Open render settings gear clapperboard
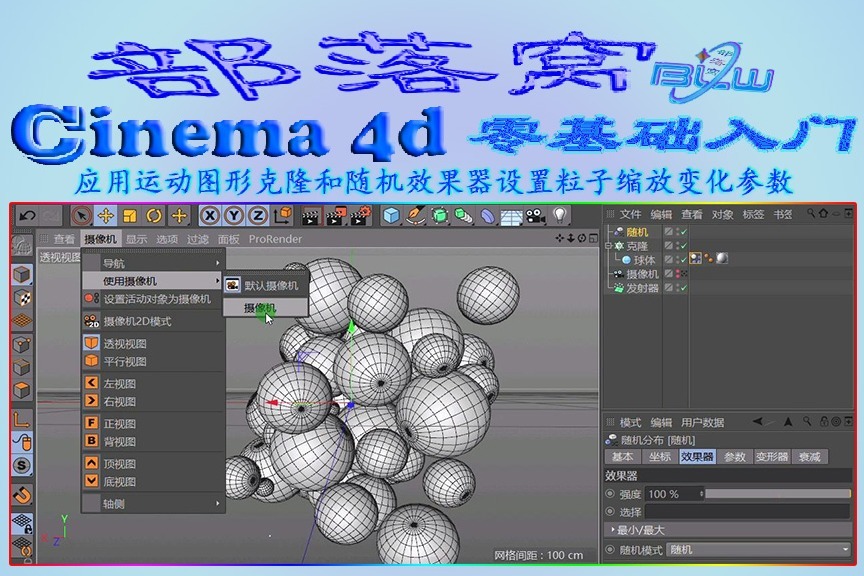Screen dimensions: 864x576 click(360, 216)
